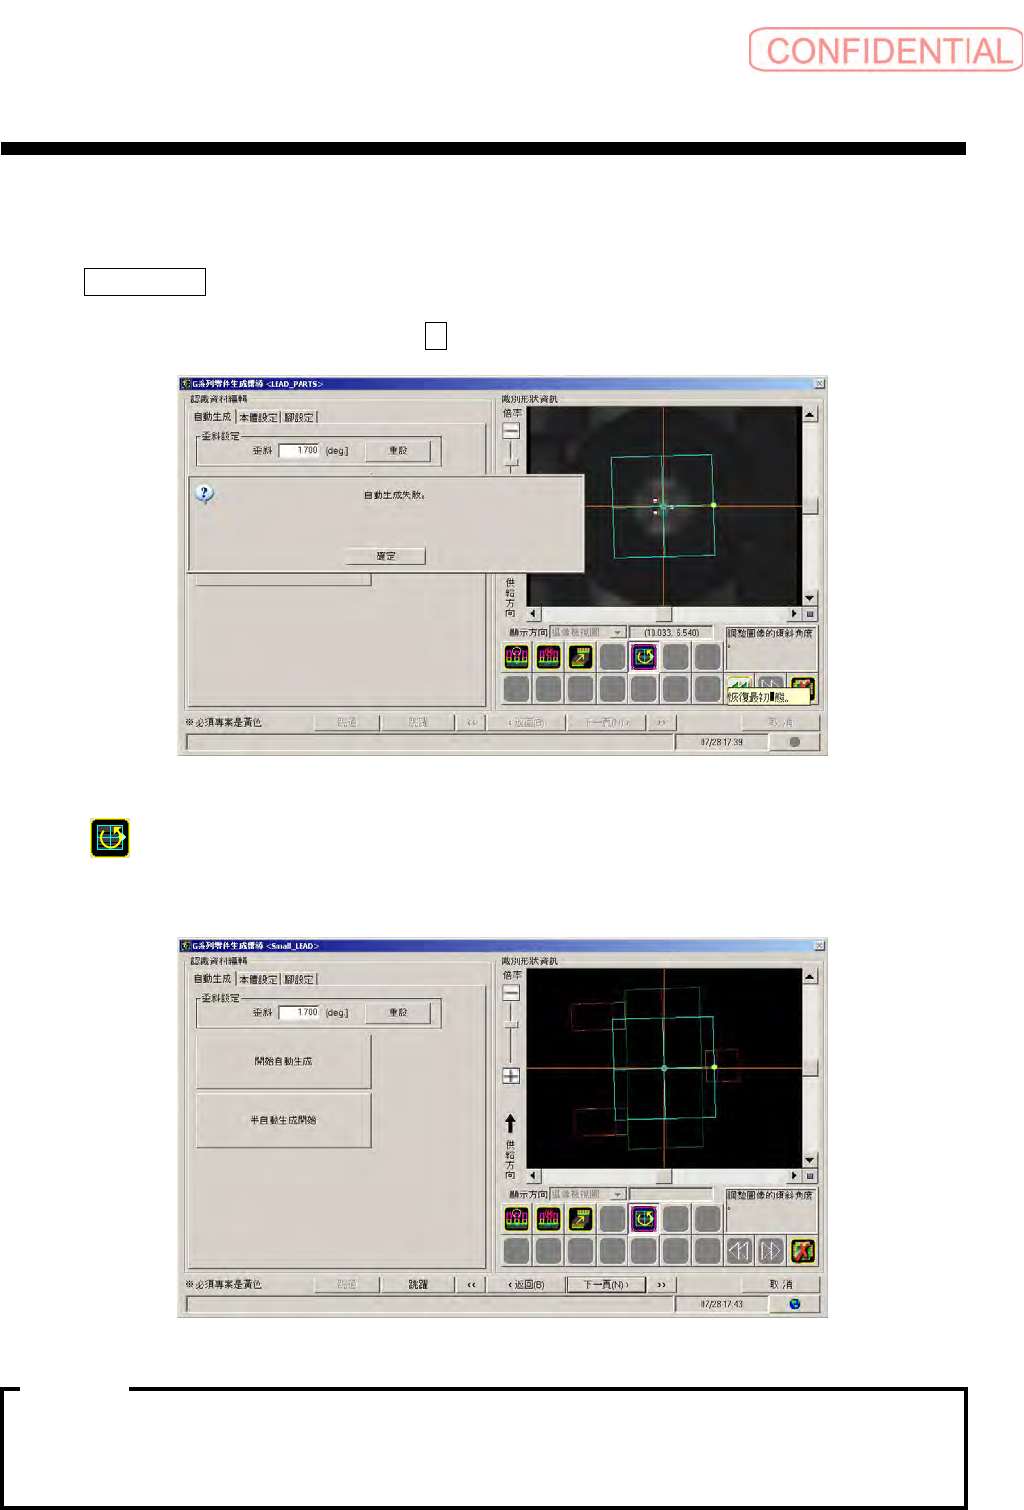
Task: In LEAD_PARTS window, select the image tilt-angle rotate icon
Action: point(644,656)
